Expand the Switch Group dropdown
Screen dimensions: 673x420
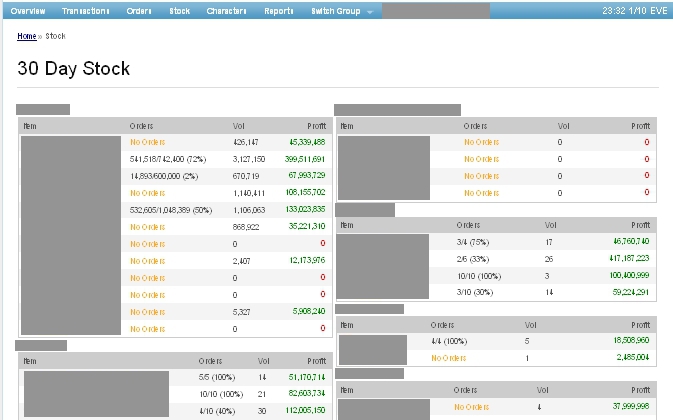[341, 11]
